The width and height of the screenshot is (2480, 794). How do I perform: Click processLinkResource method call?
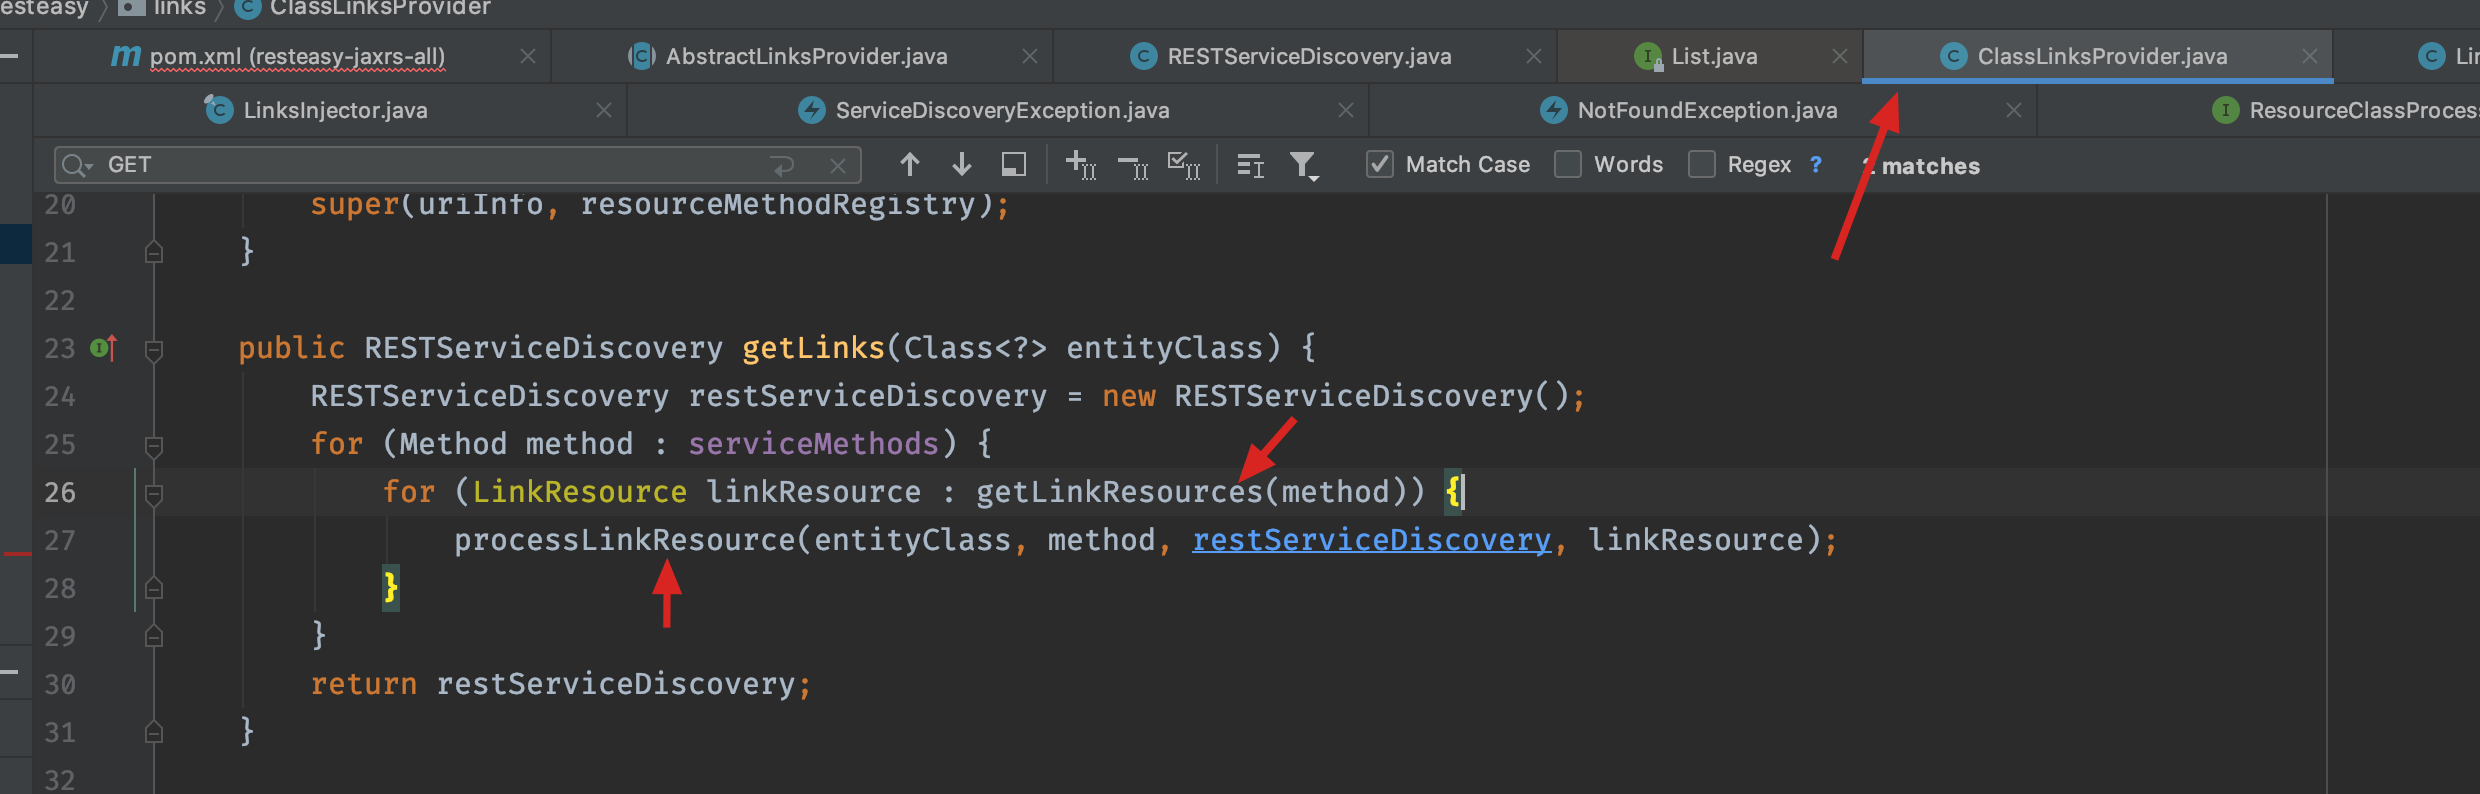pos(625,540)
